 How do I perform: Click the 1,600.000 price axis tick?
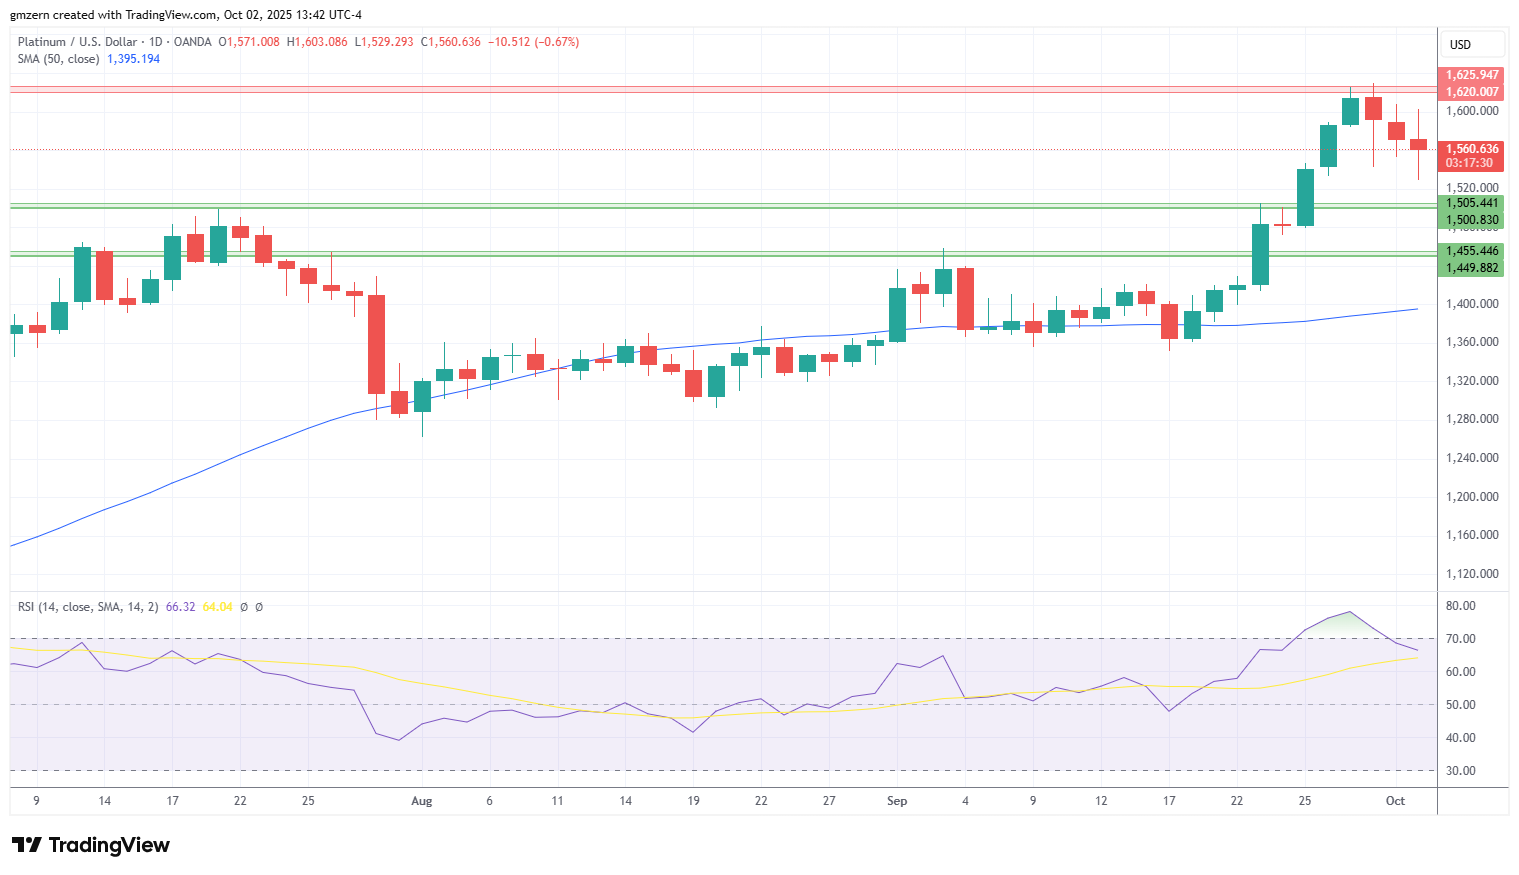point(1472,111)
